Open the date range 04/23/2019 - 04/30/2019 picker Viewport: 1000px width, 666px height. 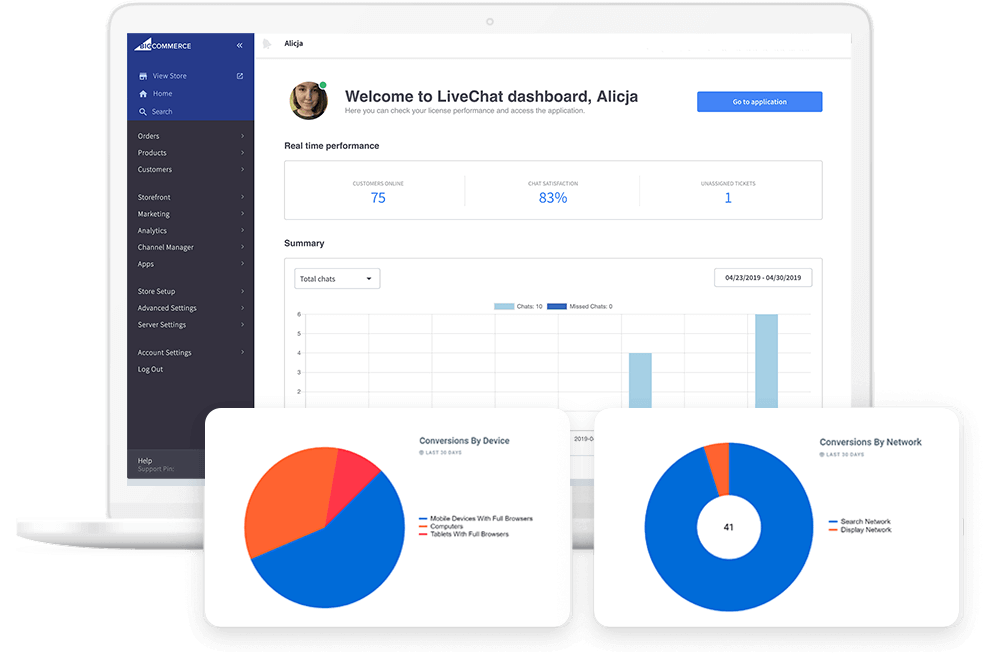(x=763, y=278)
